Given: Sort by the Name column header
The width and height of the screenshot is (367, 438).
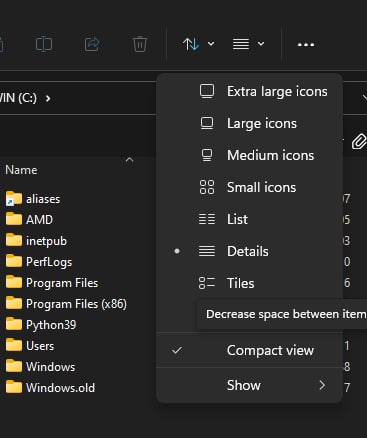Looking at the screenshot, I should click(21, 170).
